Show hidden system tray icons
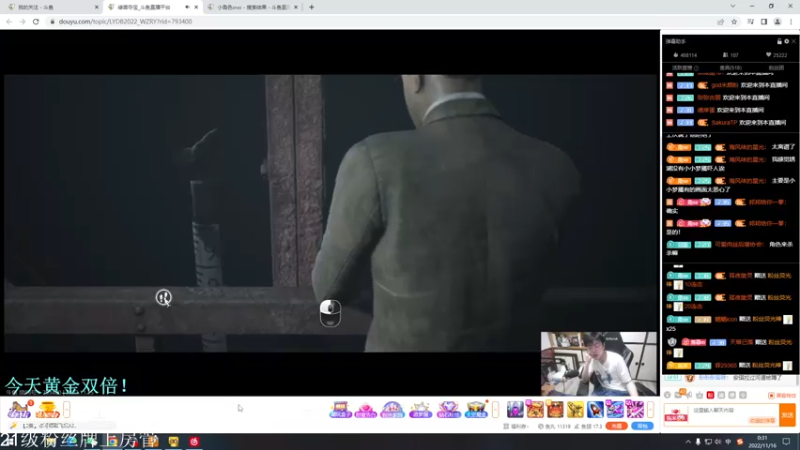 pos(688,442)
